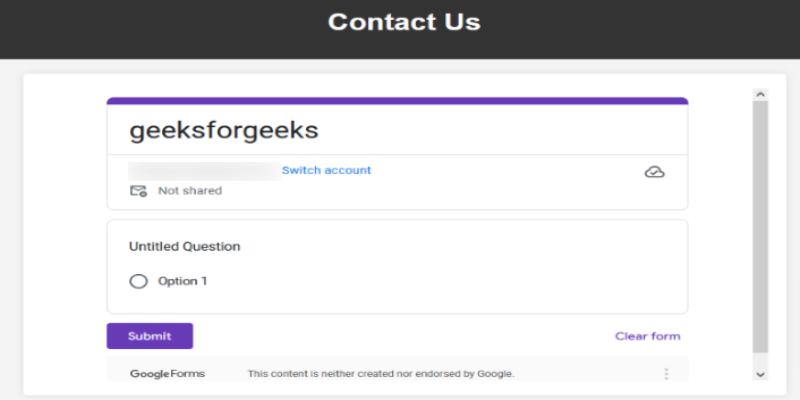Click the Google content disclaimer text

tap(380, 374)
